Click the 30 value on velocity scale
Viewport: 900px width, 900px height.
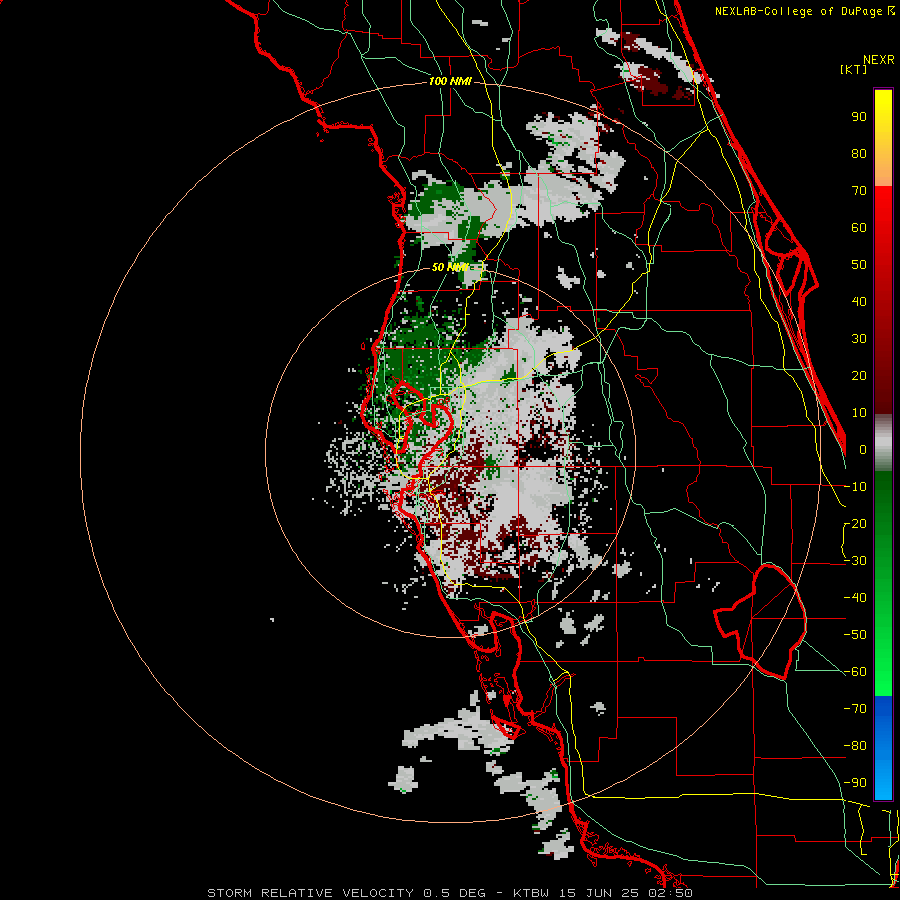pos(859,339)
